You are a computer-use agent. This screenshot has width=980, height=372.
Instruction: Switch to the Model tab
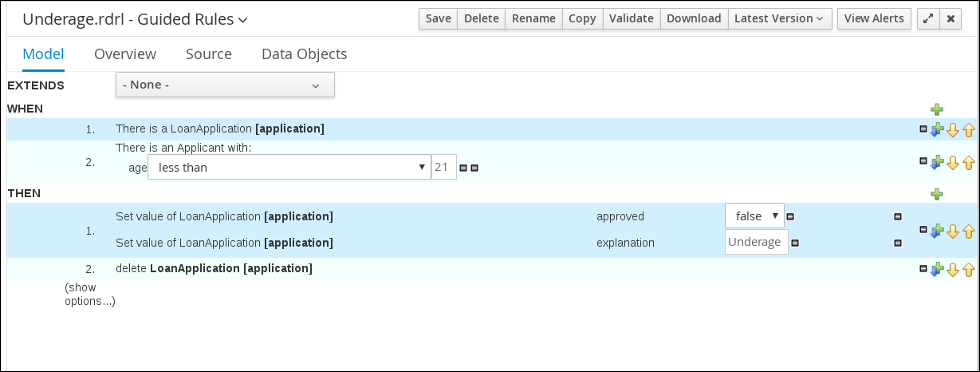[x=43, y=54]
